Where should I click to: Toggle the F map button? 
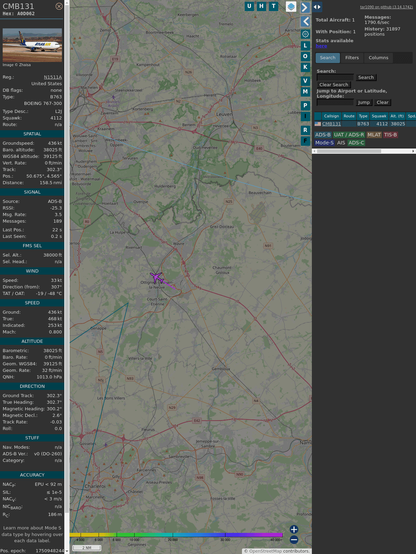click(x=305, y=141)
